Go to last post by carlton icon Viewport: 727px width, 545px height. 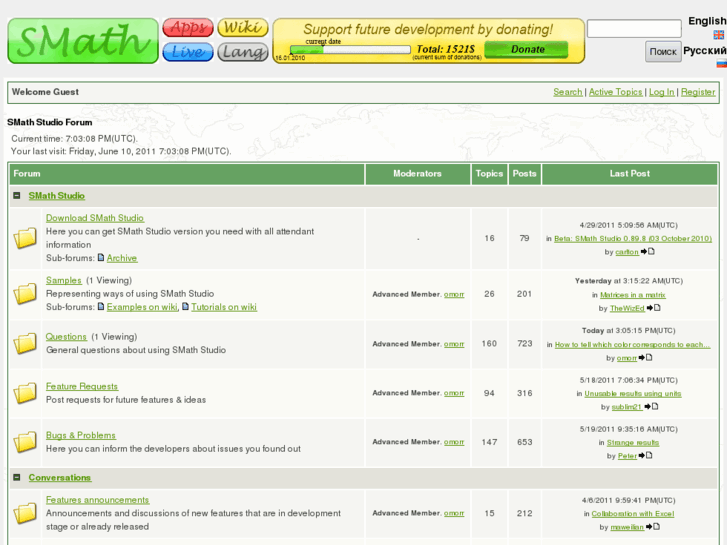point(648,251)
